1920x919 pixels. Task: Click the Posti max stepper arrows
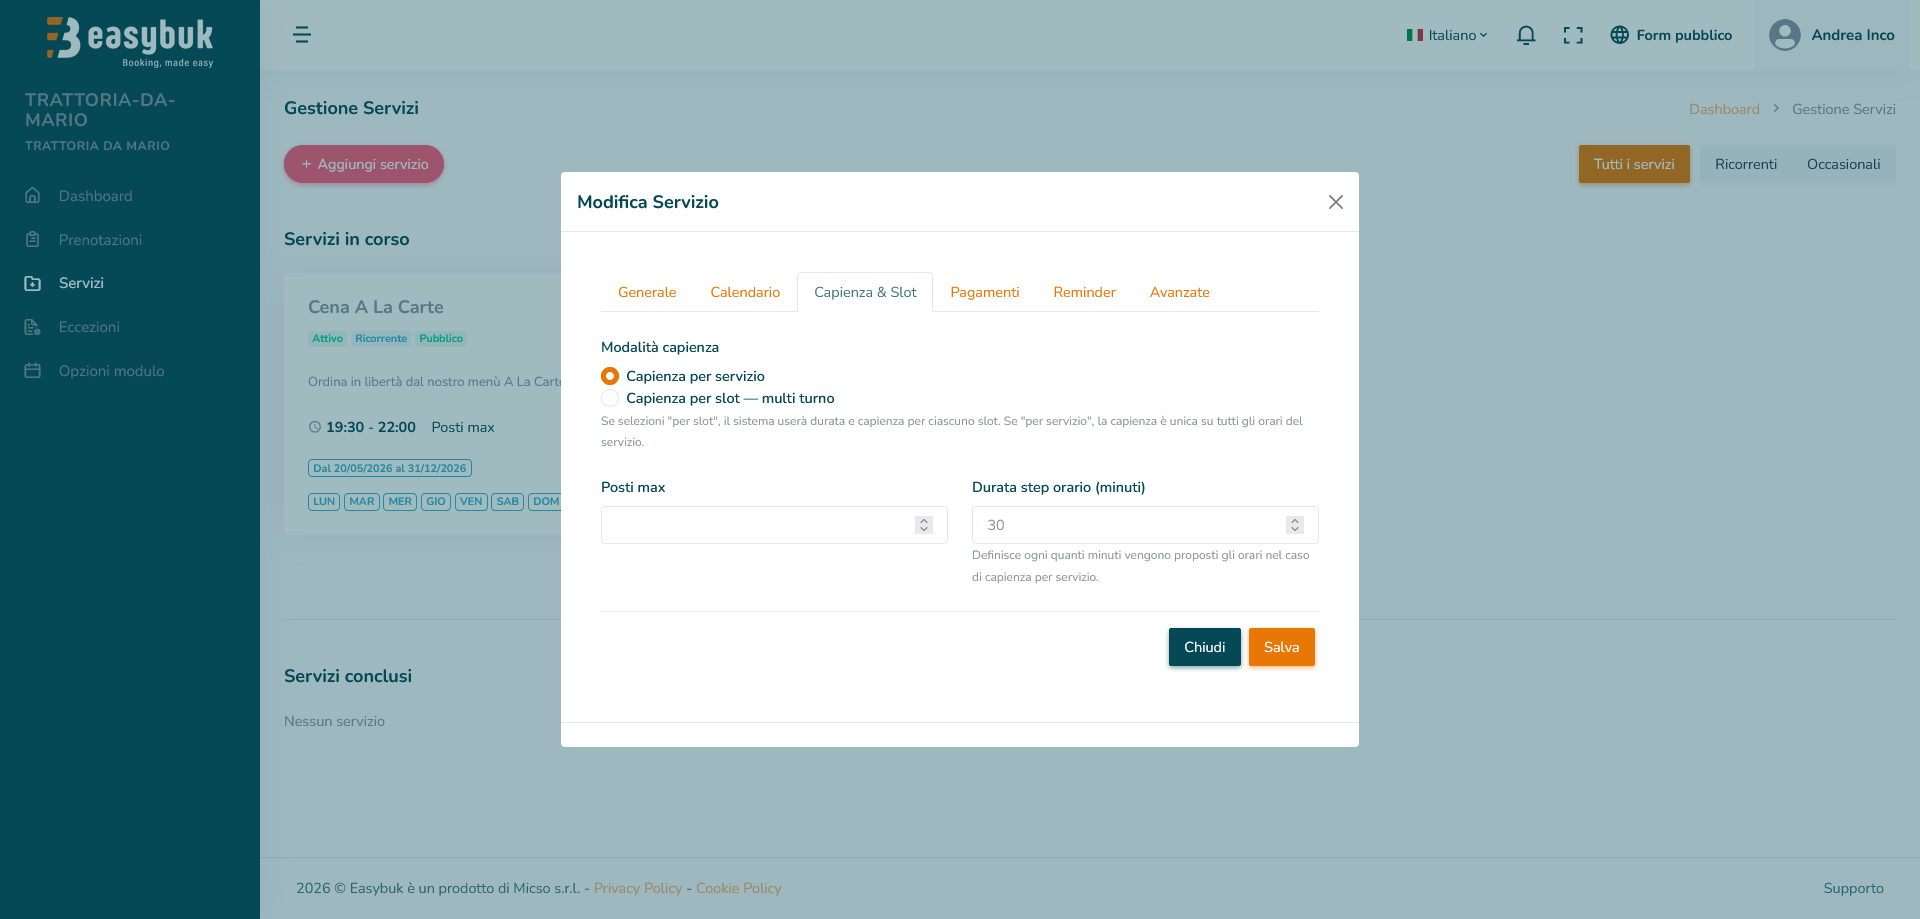click(924, 525)
